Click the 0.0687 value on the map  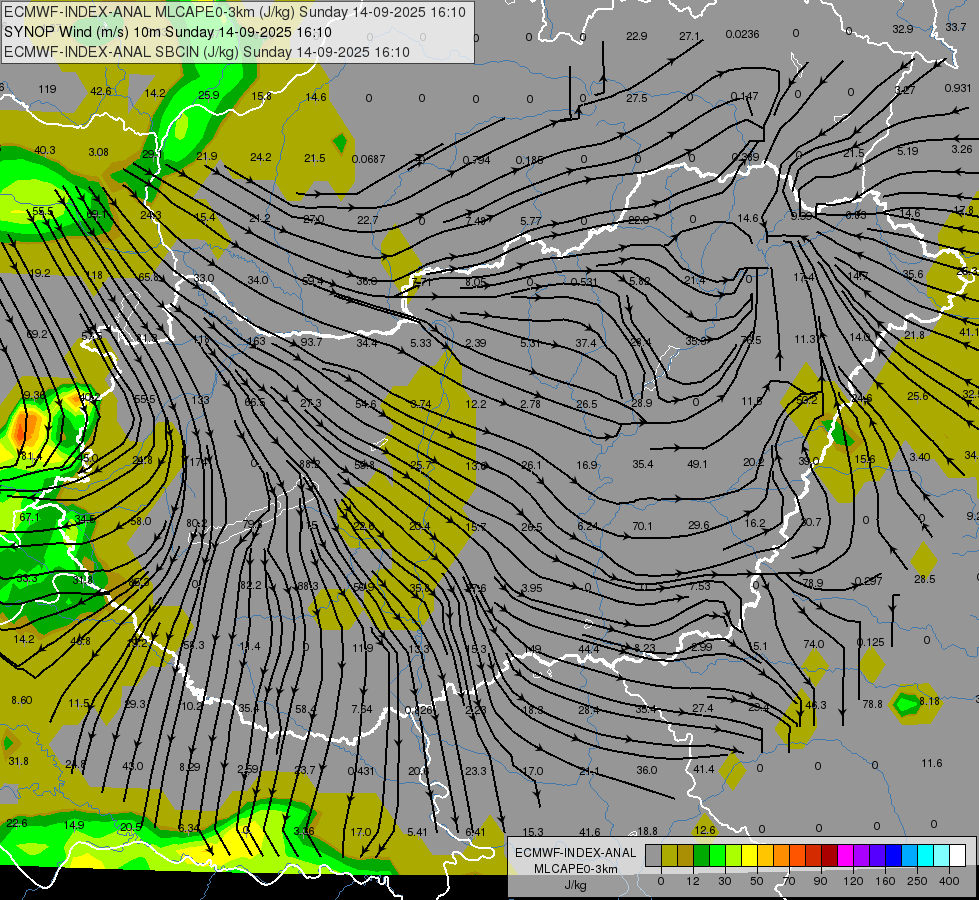click(x=368, y=159)
